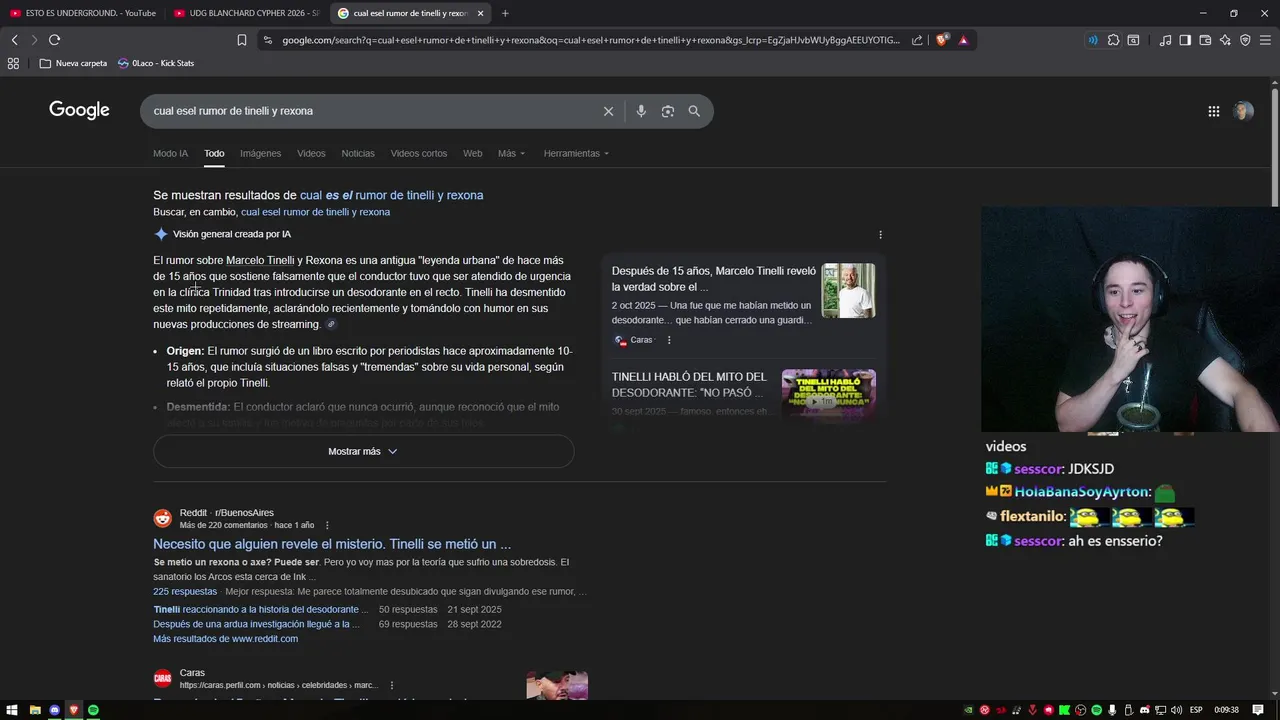
Task: Open the Brave VPN shield icon
Action: pos(1245,40)
